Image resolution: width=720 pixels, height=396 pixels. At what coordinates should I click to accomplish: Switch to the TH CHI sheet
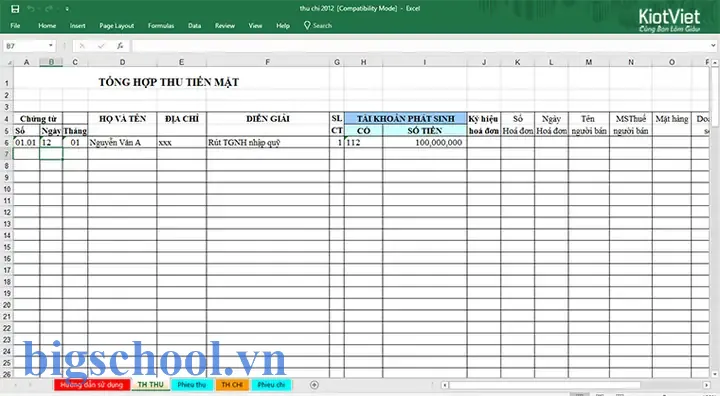pos(232,385)
